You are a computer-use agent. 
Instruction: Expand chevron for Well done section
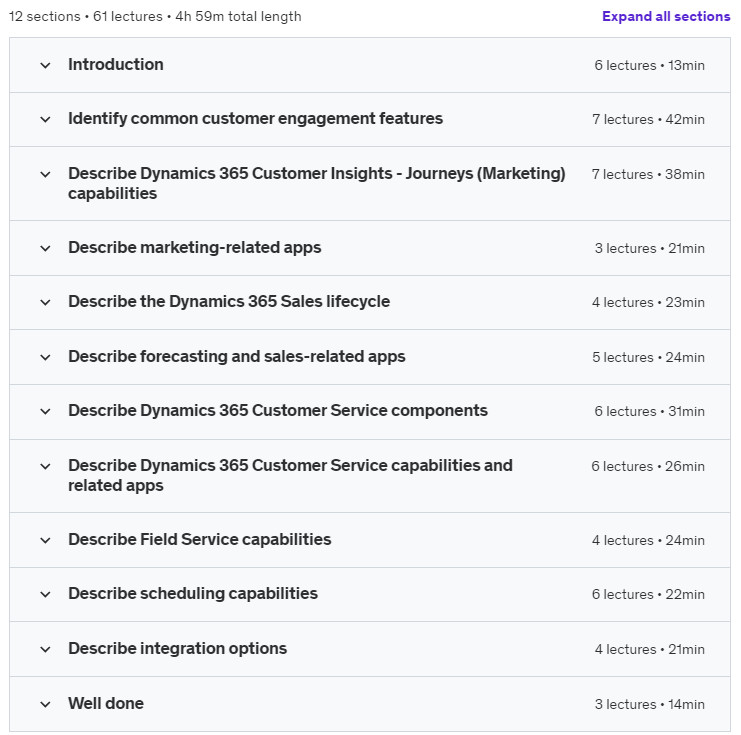coord(45,704)
